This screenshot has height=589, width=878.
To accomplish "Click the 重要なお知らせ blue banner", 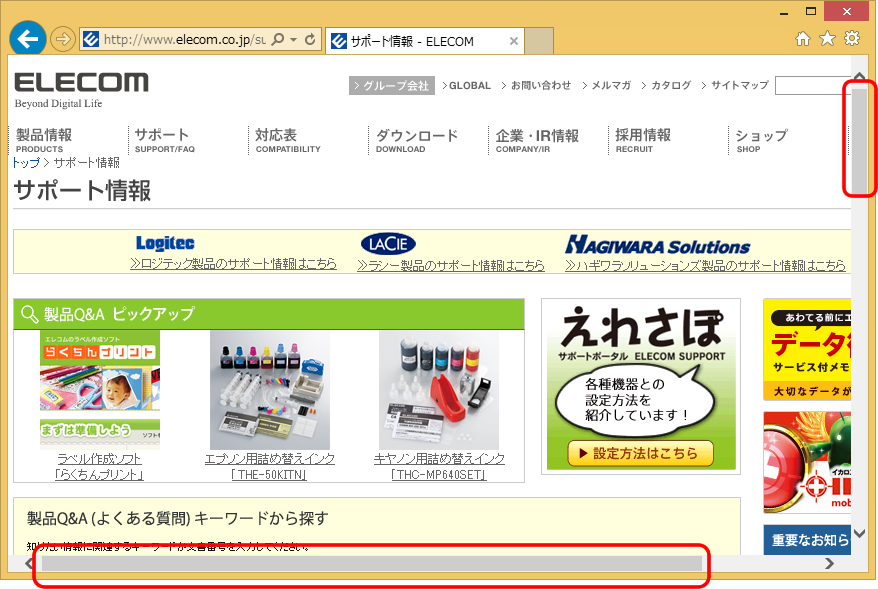I will (807, 540).
